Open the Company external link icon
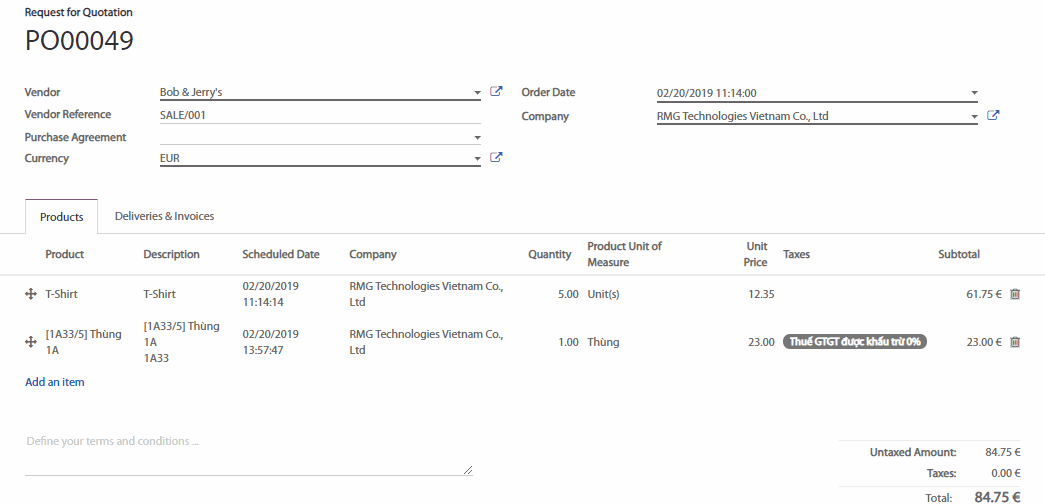 (993, 116)
